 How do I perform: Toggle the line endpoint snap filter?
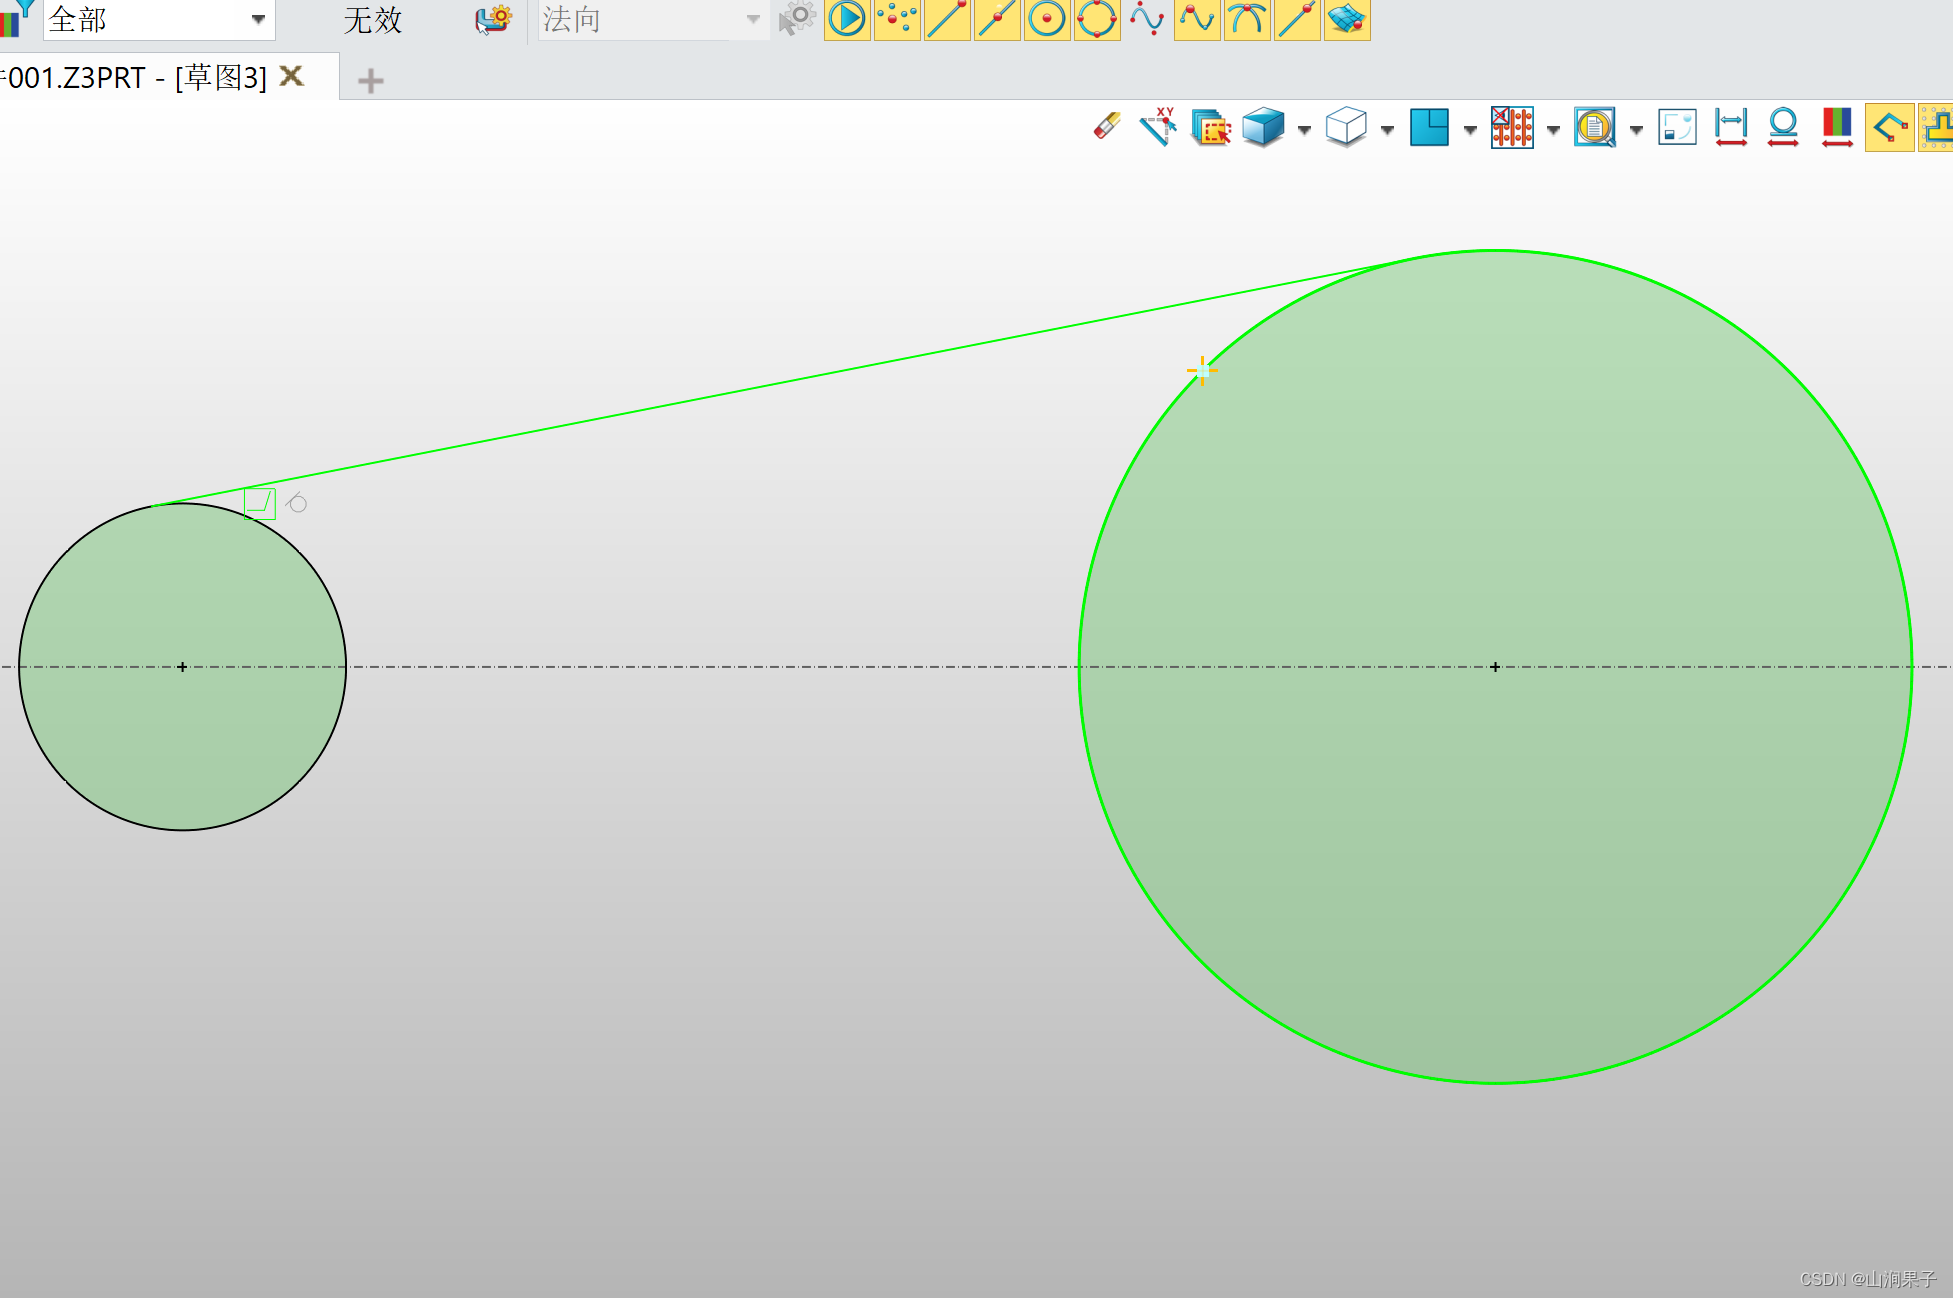[947, 19]
